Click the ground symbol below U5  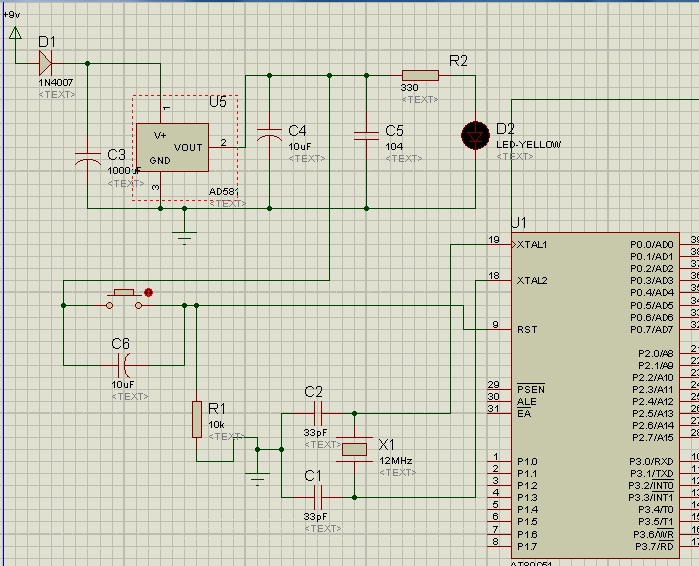point(184,235)
